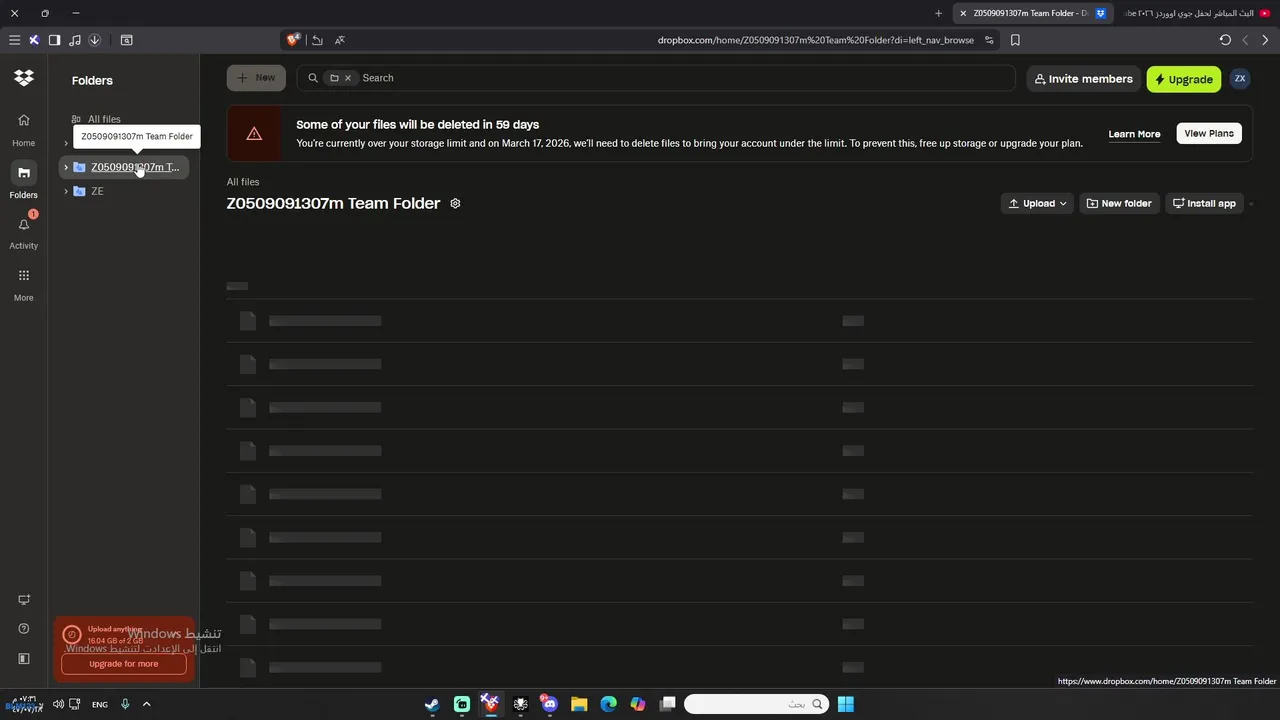Collapse the sidebar with the panel icon
The width and height of the screenshot is (1280, 720).
click(x=24, y=659)
